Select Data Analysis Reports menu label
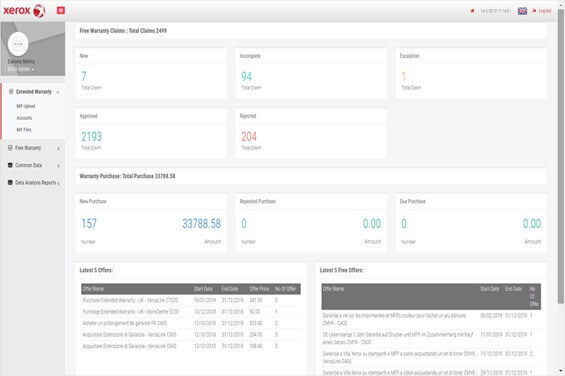This screenshot has width=565, height=376. [x=36, y=182]
